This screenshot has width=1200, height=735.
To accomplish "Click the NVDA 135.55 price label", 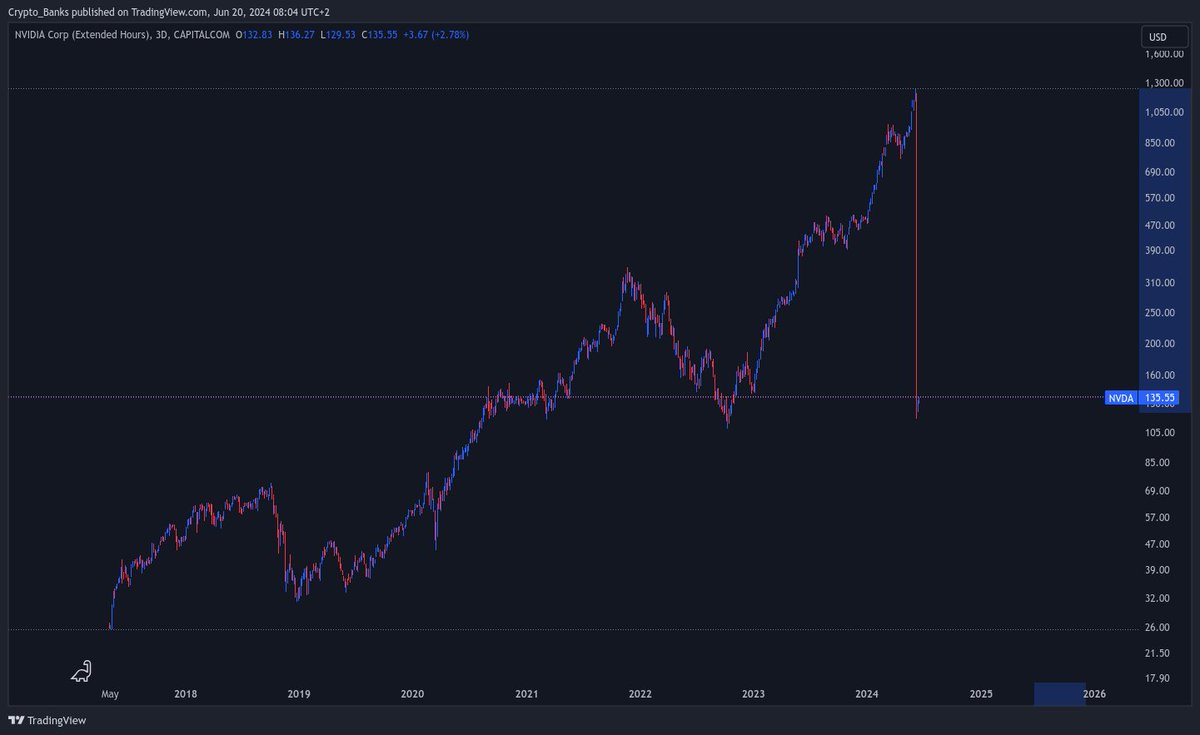I will pyautogui.click(x=1143, y=398).
